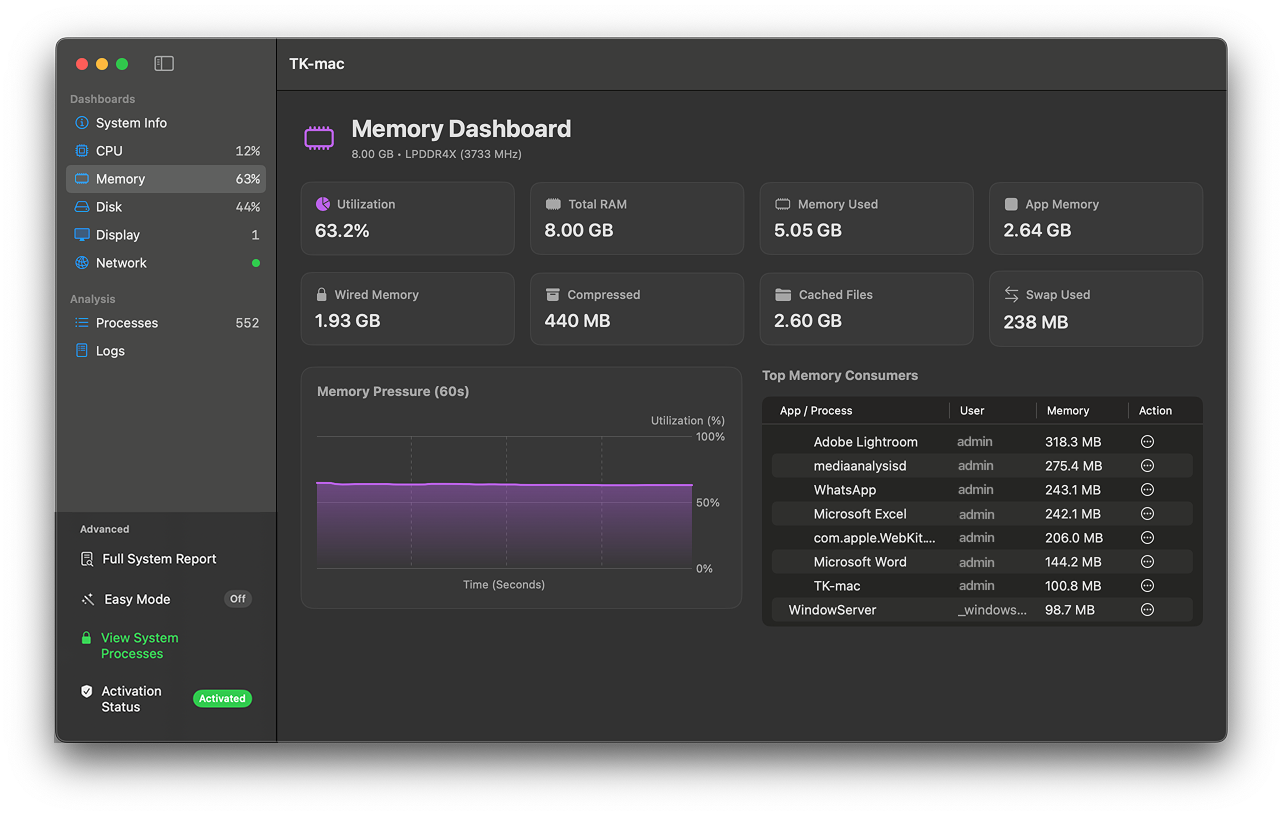Open the Display dashboard
1283x816 pixels.
point(119,234)
